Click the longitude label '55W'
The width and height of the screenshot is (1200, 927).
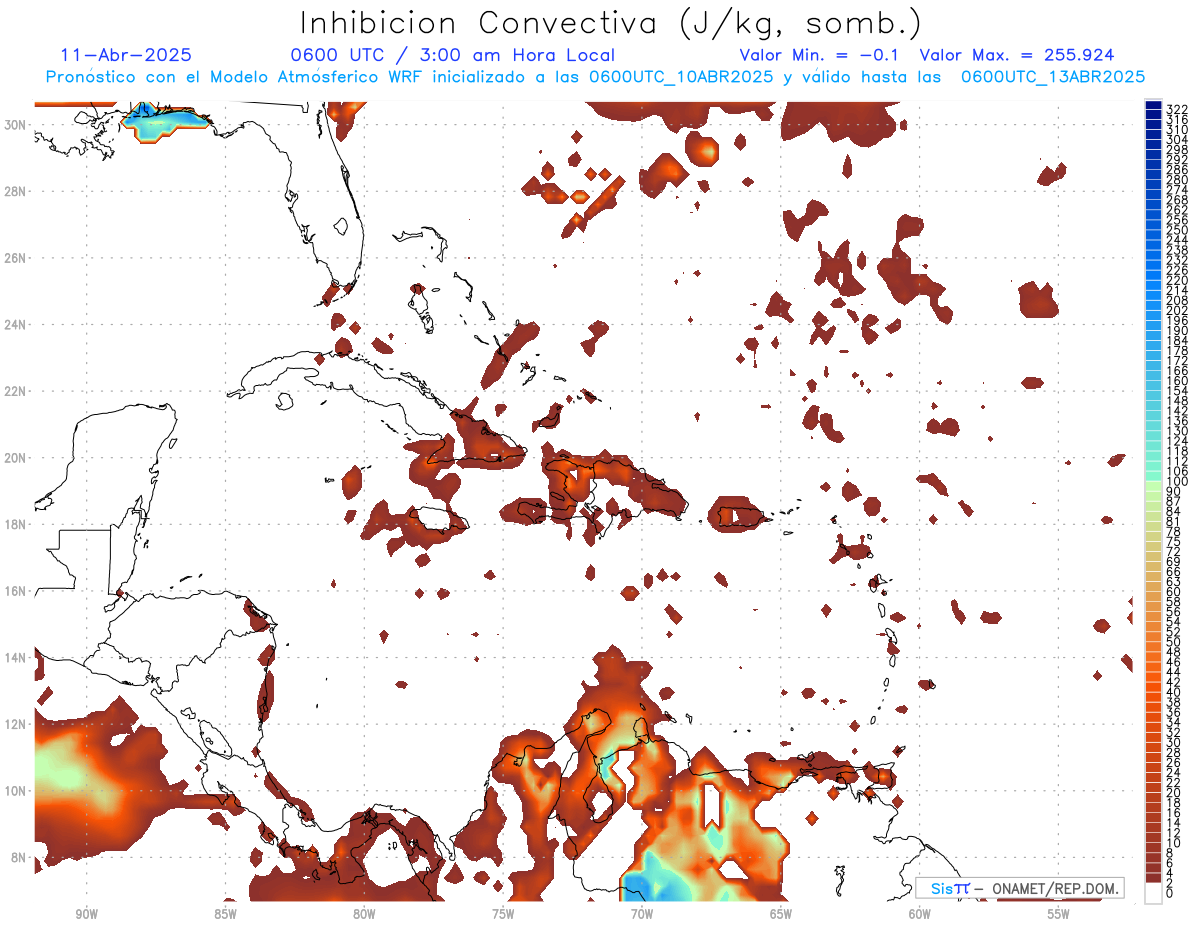coord(1059,914)
